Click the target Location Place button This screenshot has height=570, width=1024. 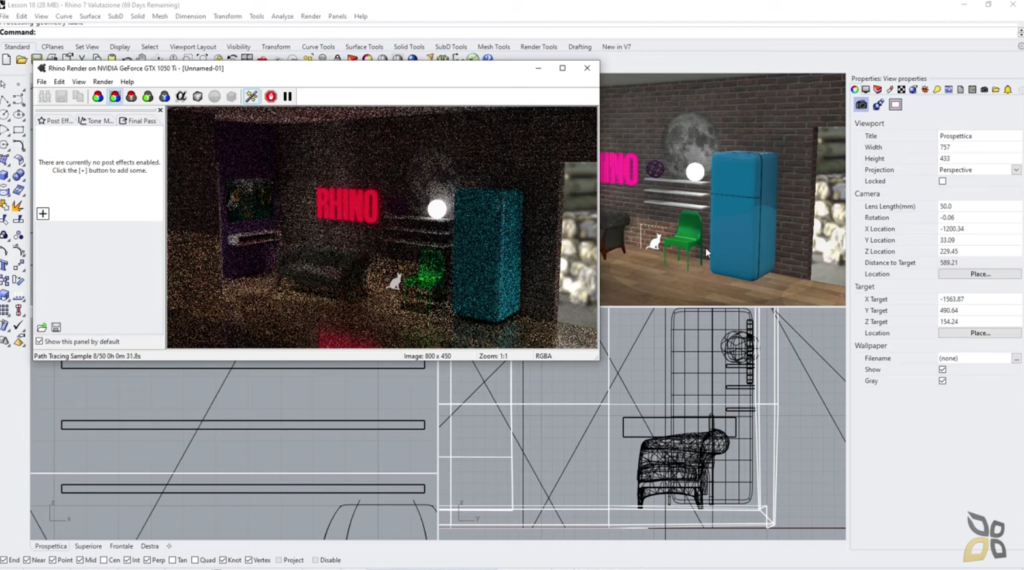coord(980,333)
